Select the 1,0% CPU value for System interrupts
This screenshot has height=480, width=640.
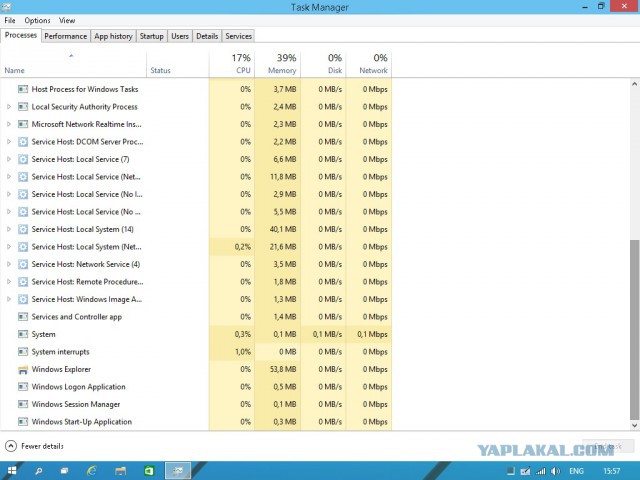point(242,351)
